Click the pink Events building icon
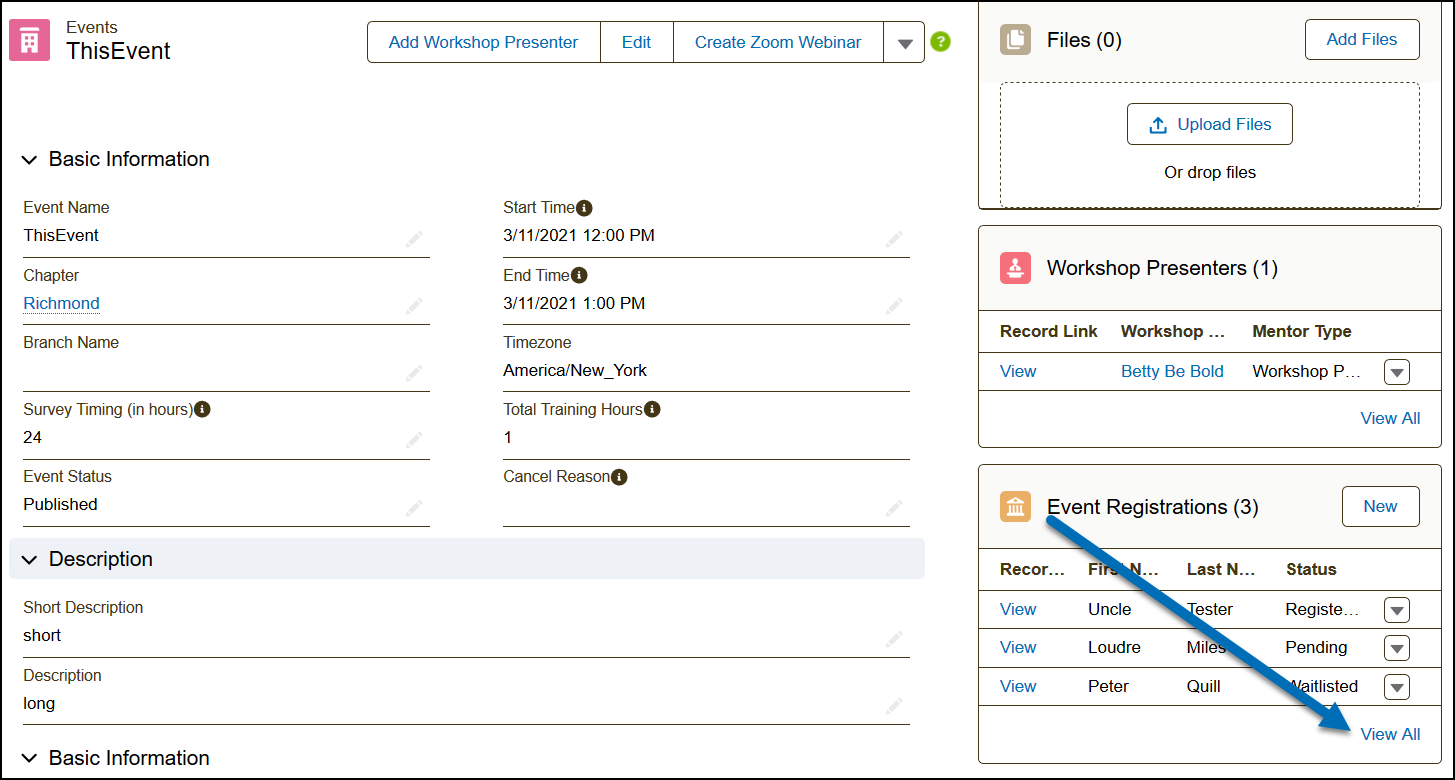1455x780 pixels. click(x=29, y=41)
